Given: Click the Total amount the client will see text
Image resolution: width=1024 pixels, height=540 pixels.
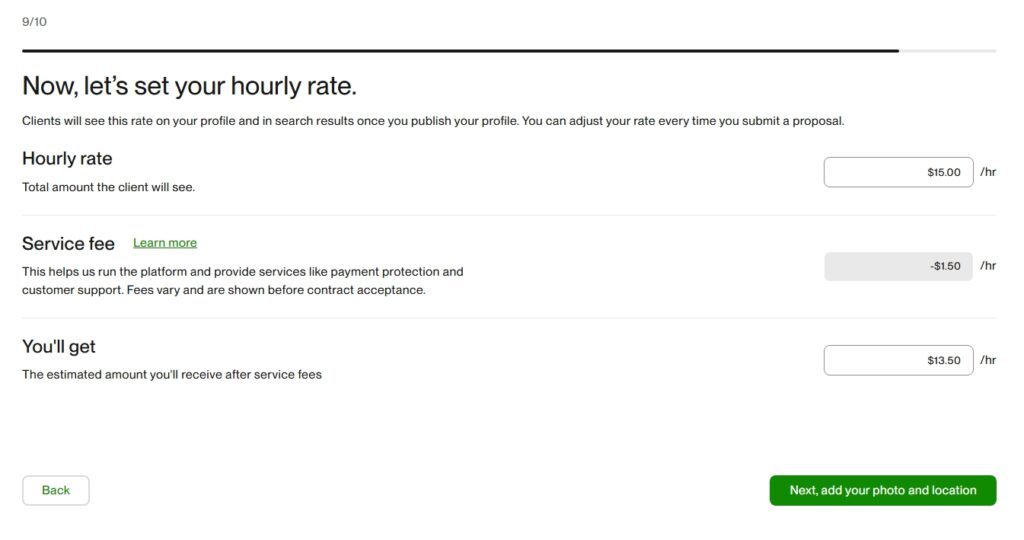Looking at the screenshot, I should [x=108, y=187].
